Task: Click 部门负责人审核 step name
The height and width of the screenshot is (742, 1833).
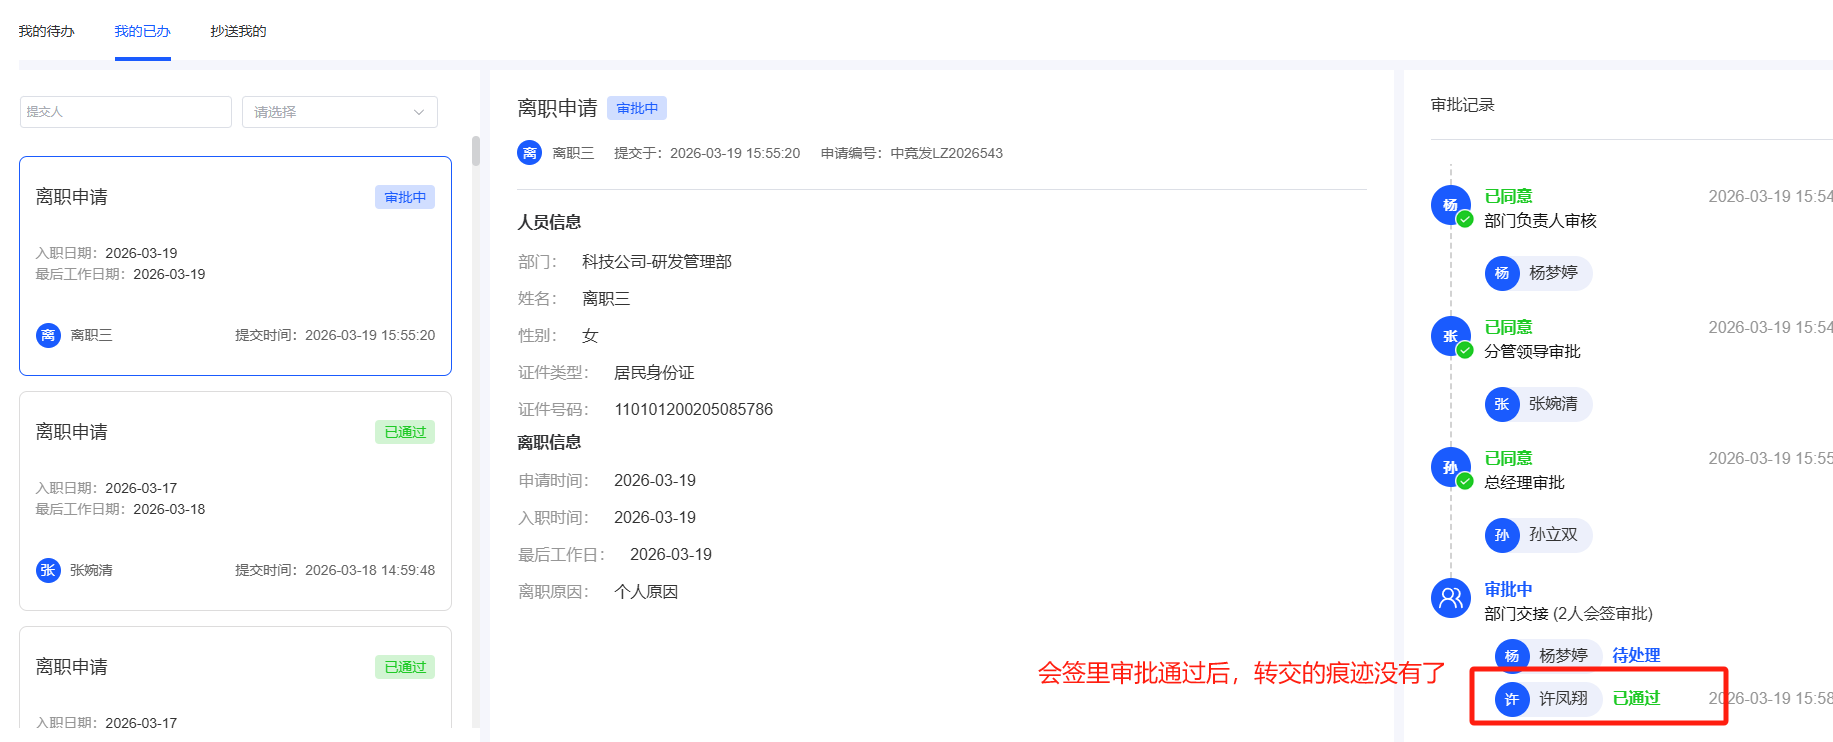Action: [1540, 220]
